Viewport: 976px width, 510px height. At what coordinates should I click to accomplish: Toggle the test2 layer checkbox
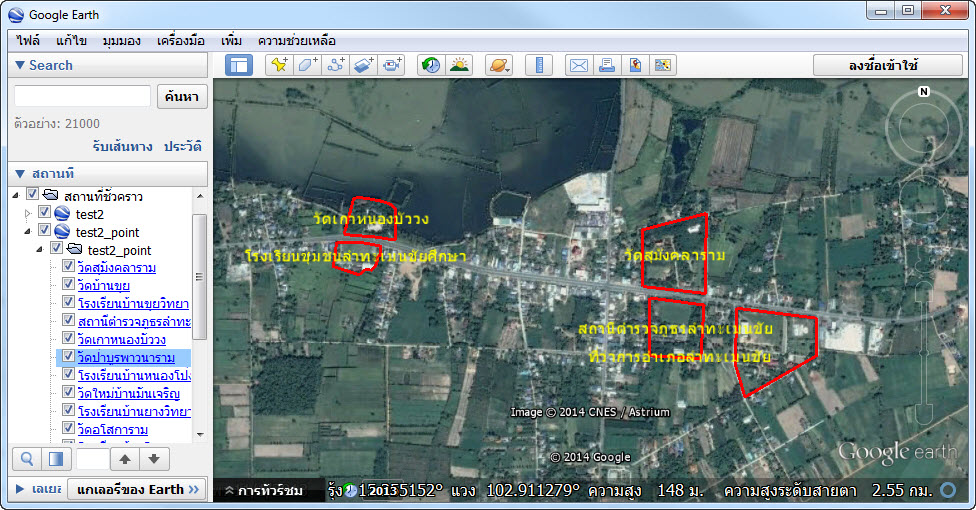[x=44, y=212]
